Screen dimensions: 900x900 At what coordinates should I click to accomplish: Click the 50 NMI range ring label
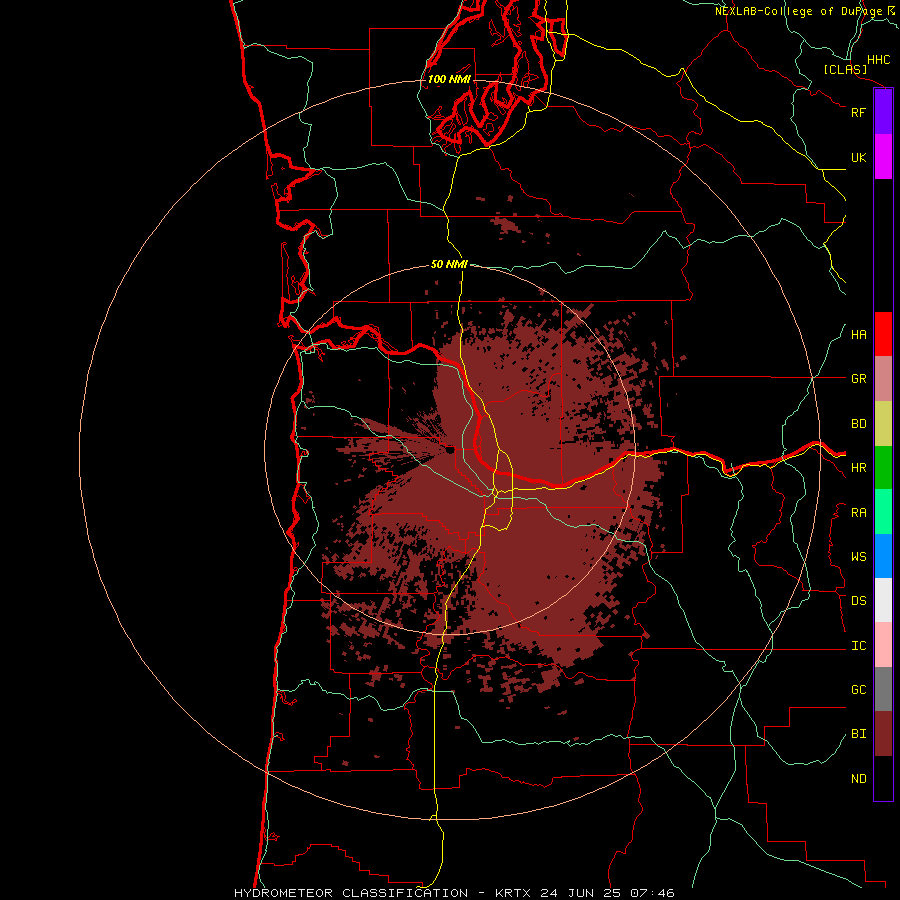tap(449, 264)
